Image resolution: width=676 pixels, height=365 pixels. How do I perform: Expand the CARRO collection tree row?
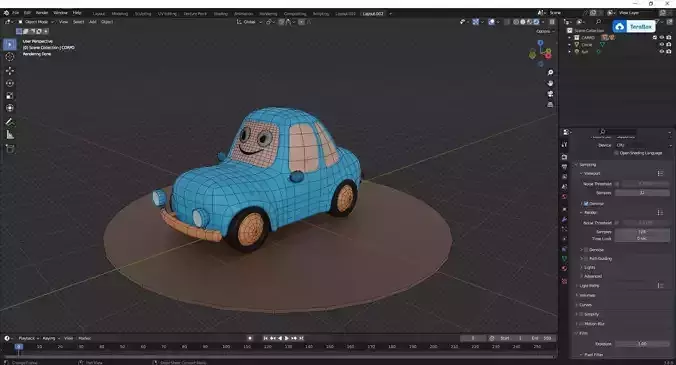[570, 37]
